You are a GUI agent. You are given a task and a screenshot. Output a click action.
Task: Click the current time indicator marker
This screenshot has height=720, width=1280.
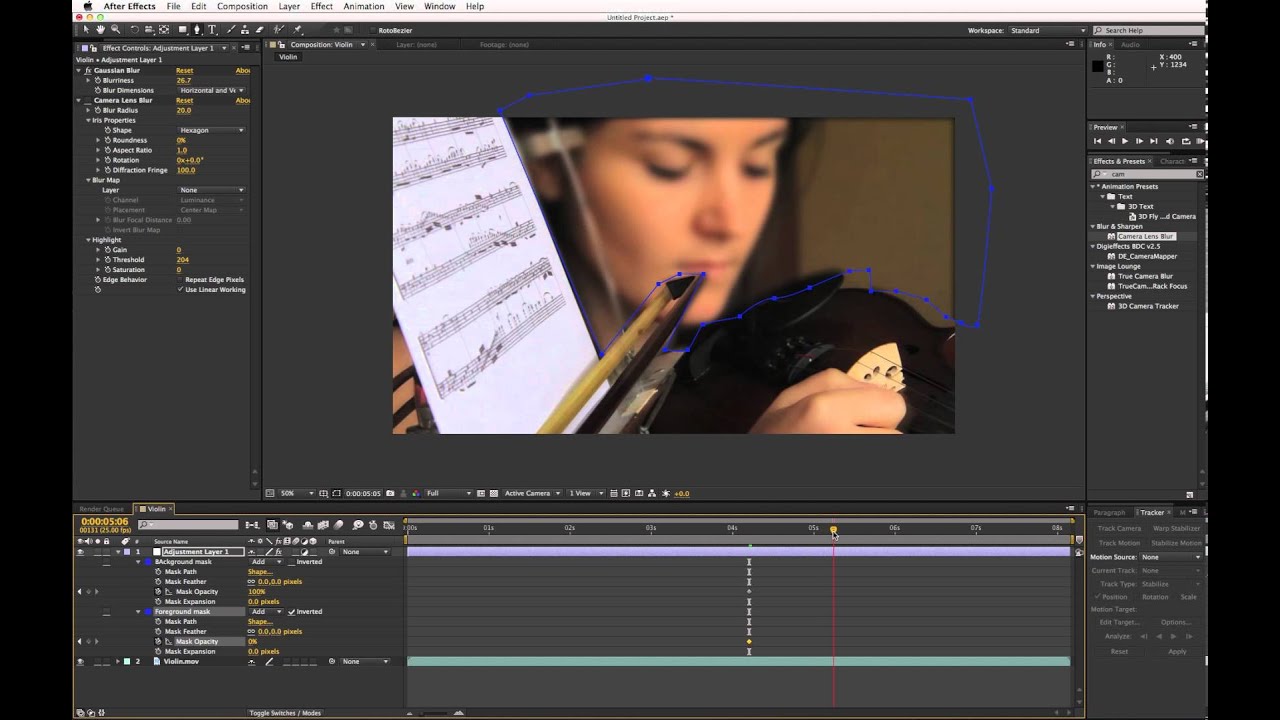pos(833,530)
